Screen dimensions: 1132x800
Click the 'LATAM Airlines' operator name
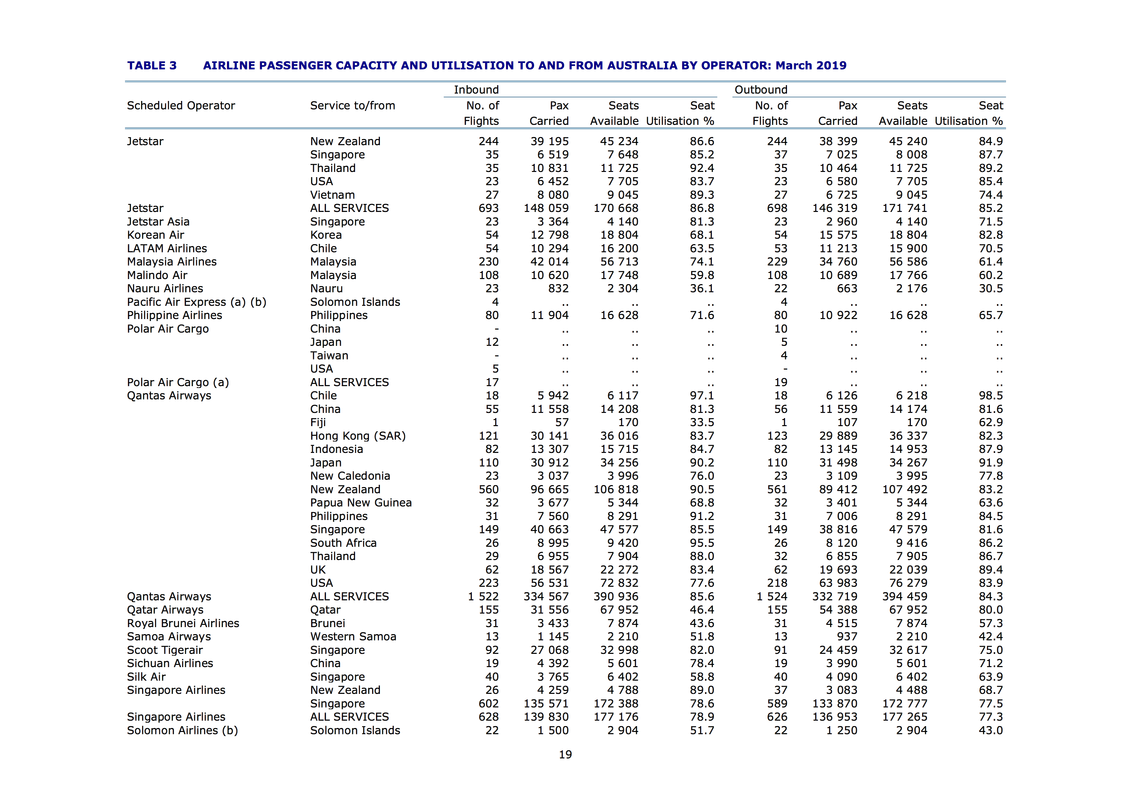[167, 248]
